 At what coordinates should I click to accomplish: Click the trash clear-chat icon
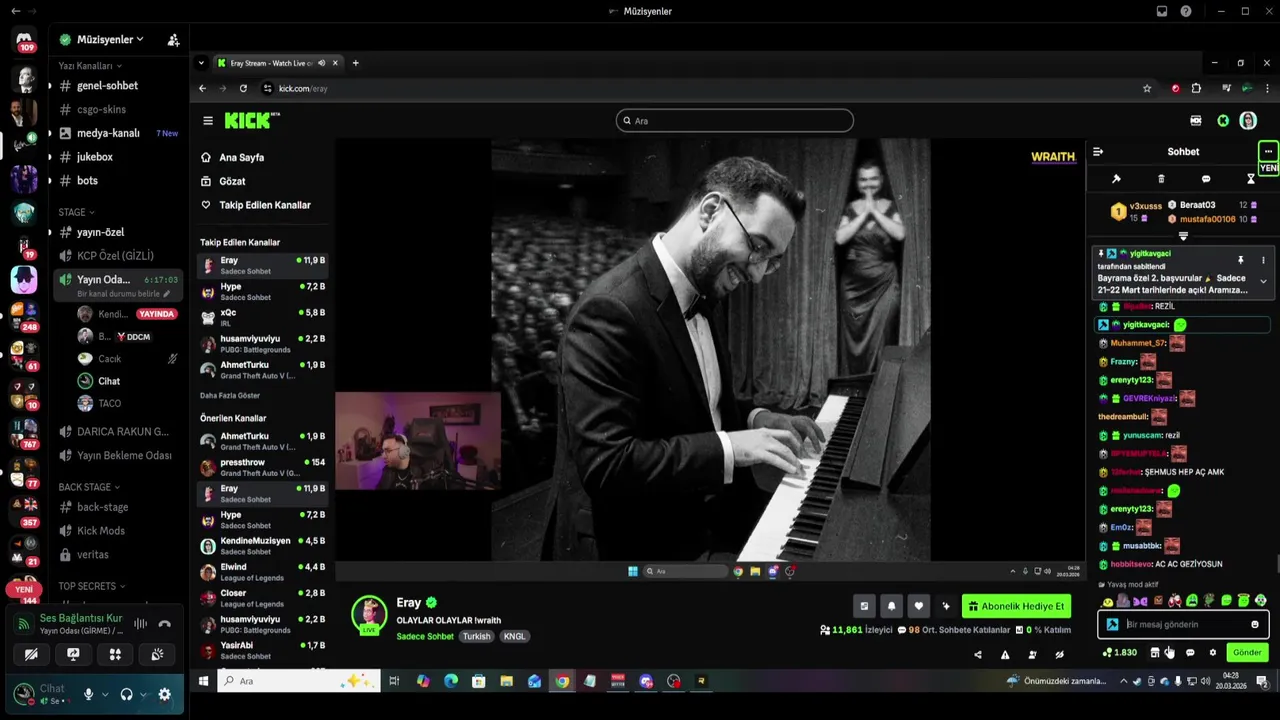pos(1161,179)
